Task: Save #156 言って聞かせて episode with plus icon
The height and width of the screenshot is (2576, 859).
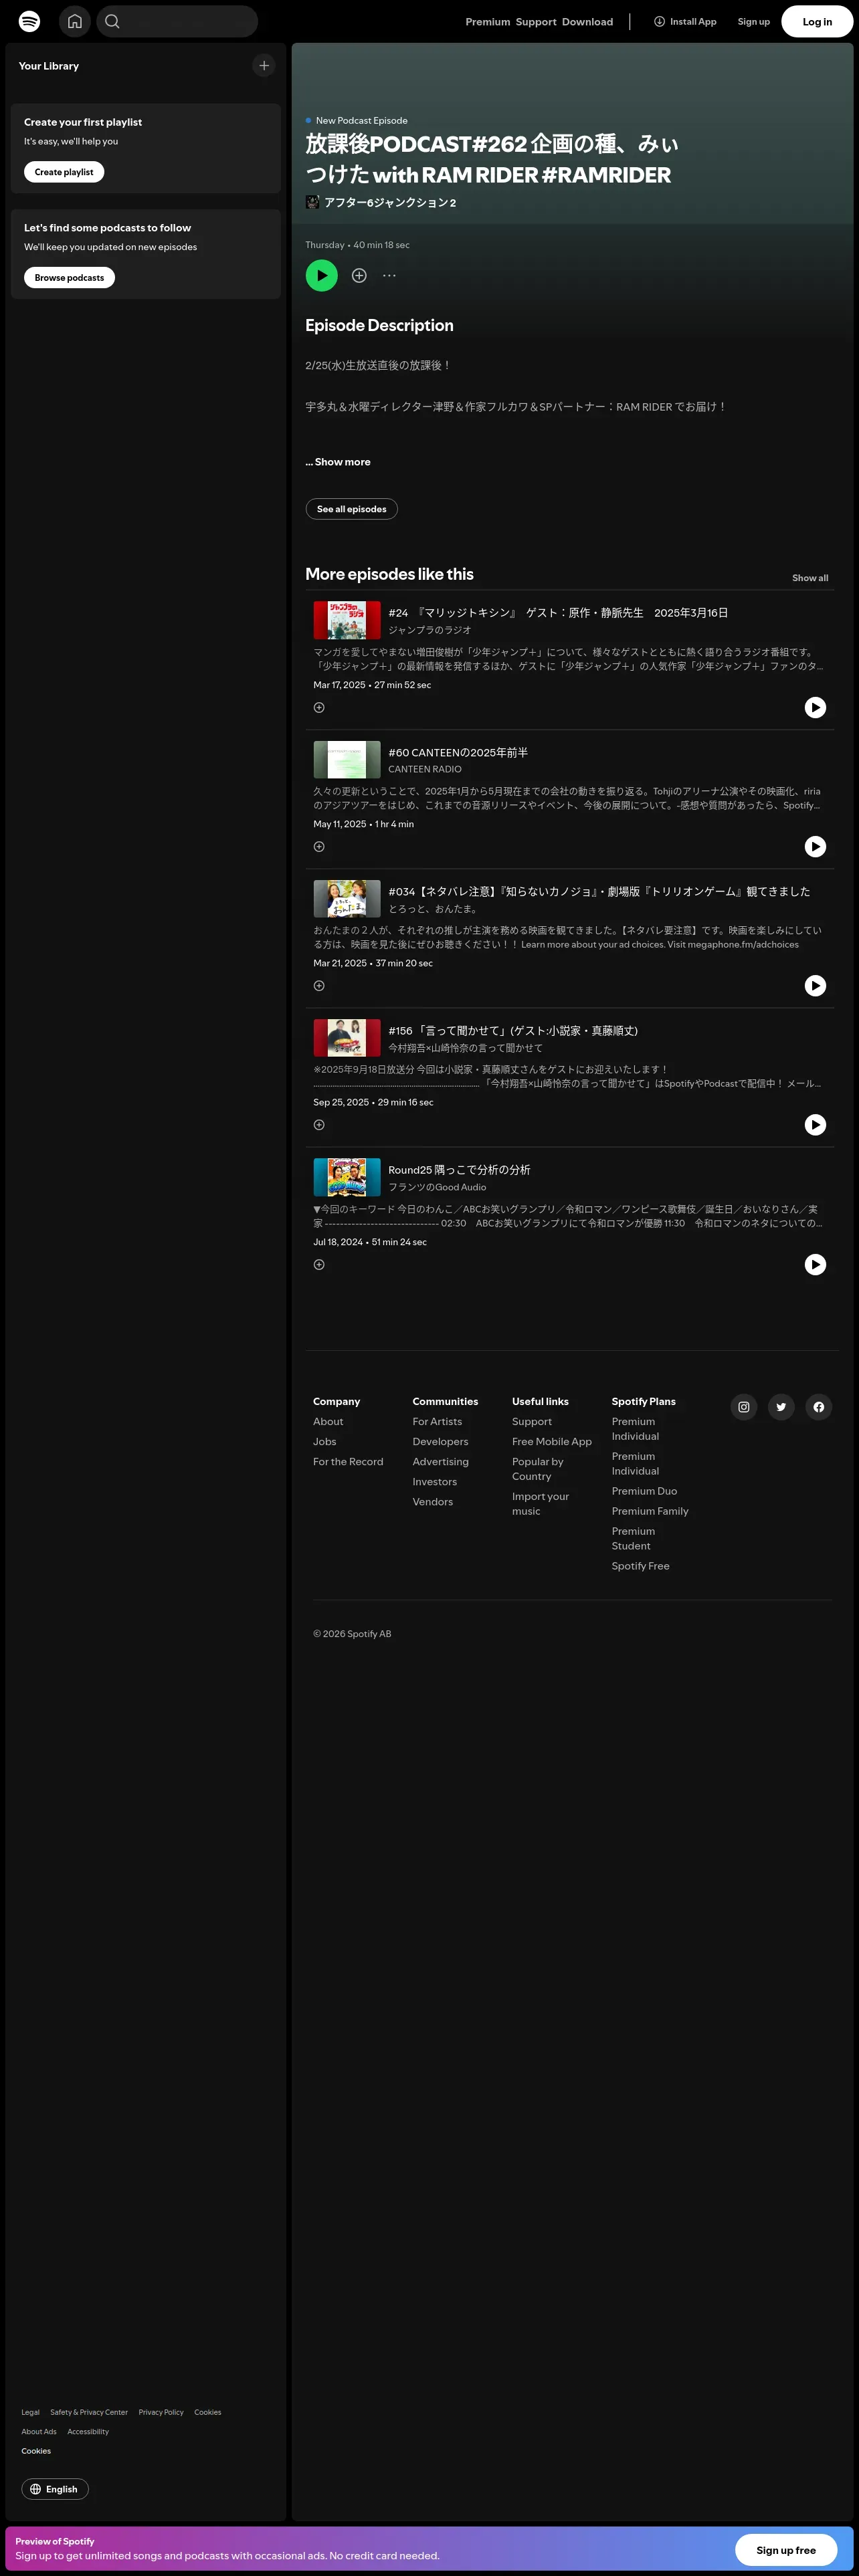Action: click(x=319, y=1124)
